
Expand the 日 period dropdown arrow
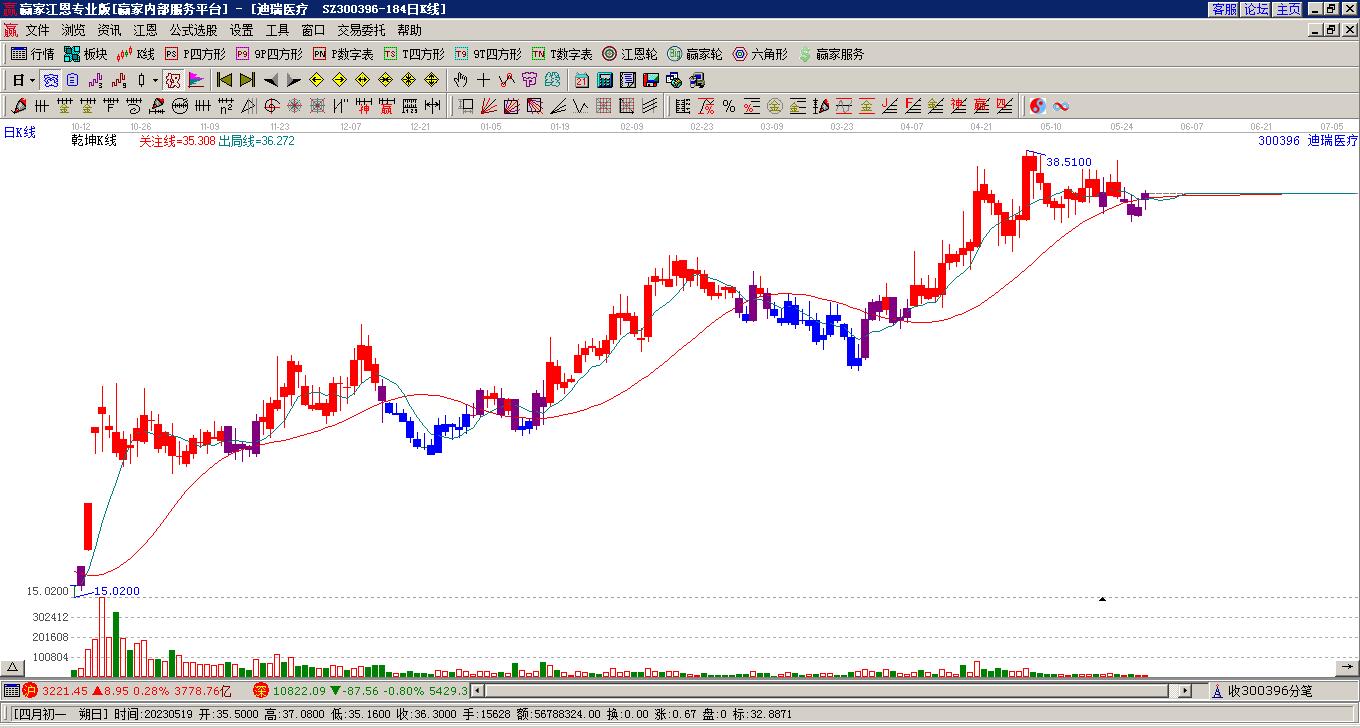(x=33, y=80)
